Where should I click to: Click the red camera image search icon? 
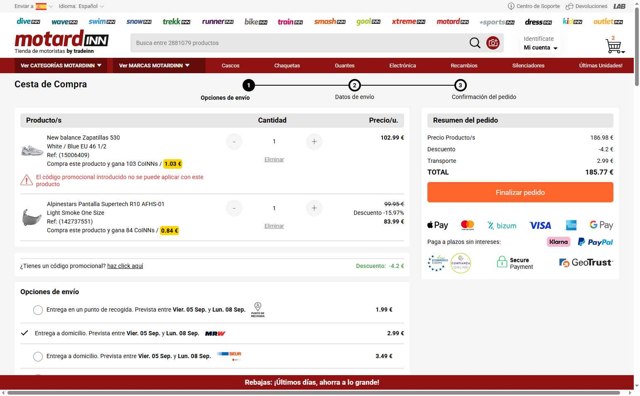tap(493, 43)
